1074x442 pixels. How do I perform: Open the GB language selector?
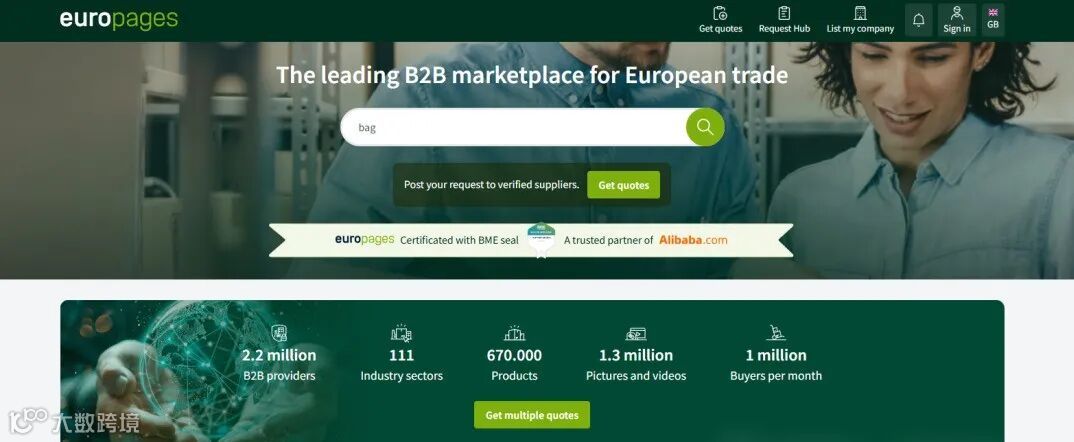coord(992,20)
